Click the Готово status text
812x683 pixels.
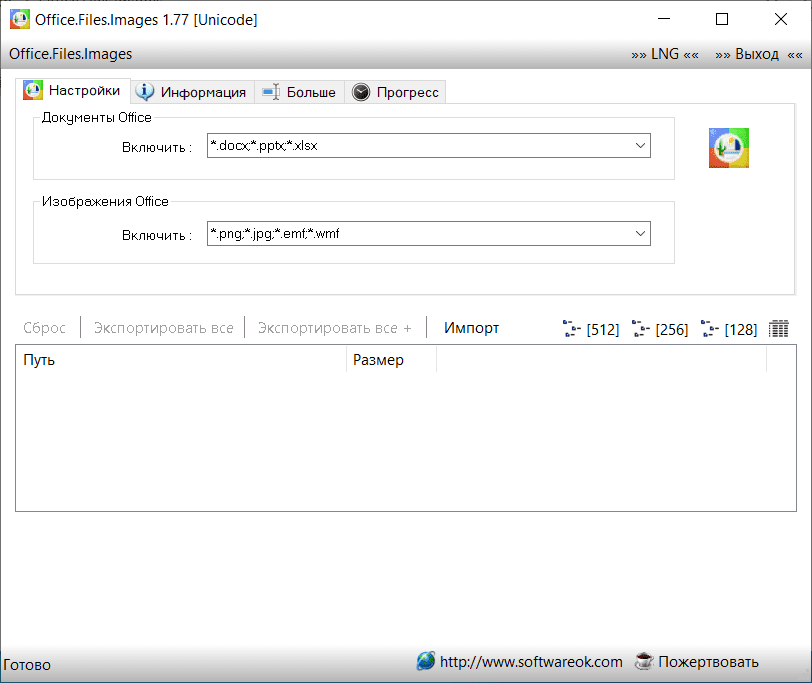(x=27, y=665)
